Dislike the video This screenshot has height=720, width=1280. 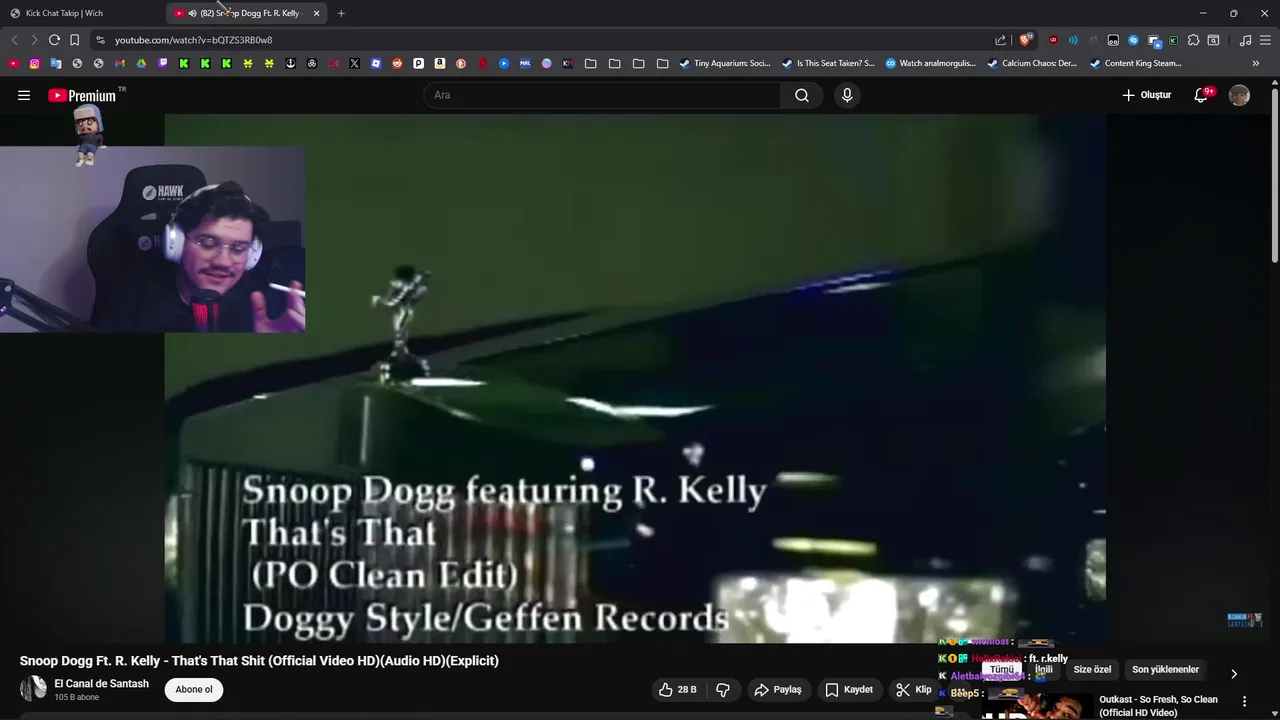pos(723,690)
